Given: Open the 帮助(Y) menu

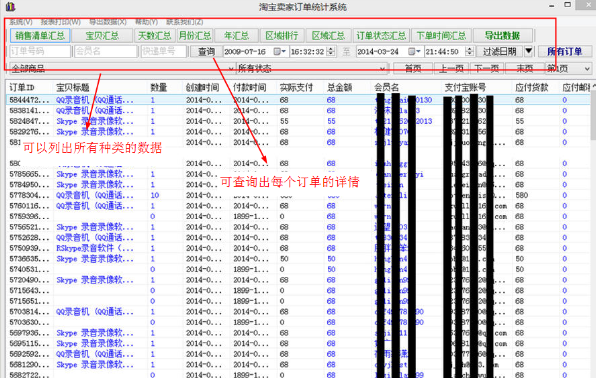Looking at the screenshot, I should click(x=146, y=22).
